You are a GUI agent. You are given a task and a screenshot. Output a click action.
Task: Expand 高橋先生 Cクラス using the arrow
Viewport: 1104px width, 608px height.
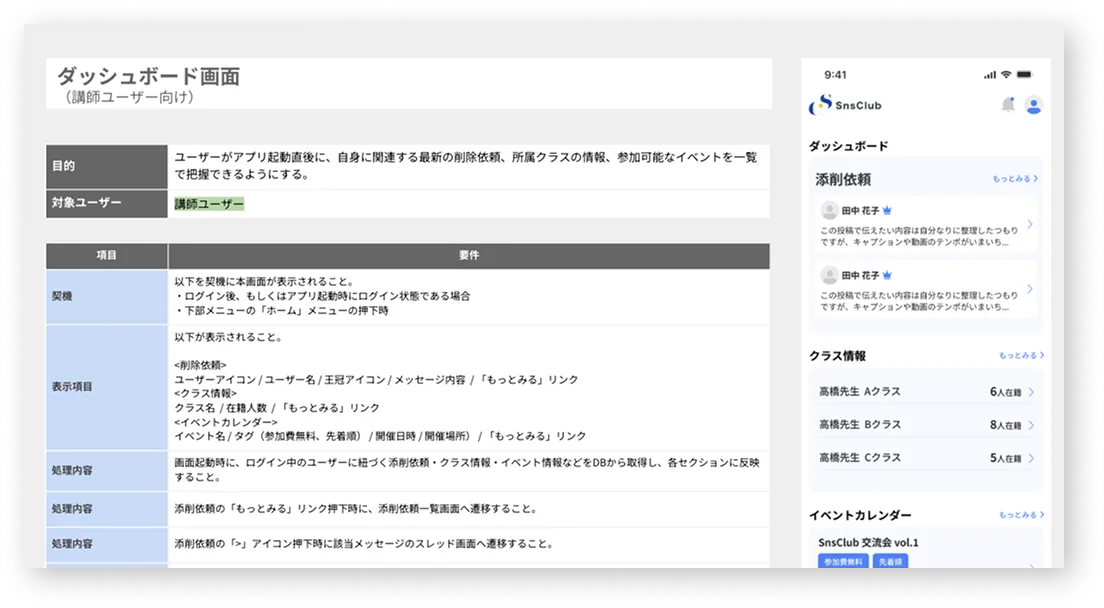pyautogui.click(x=1033, y=457)
